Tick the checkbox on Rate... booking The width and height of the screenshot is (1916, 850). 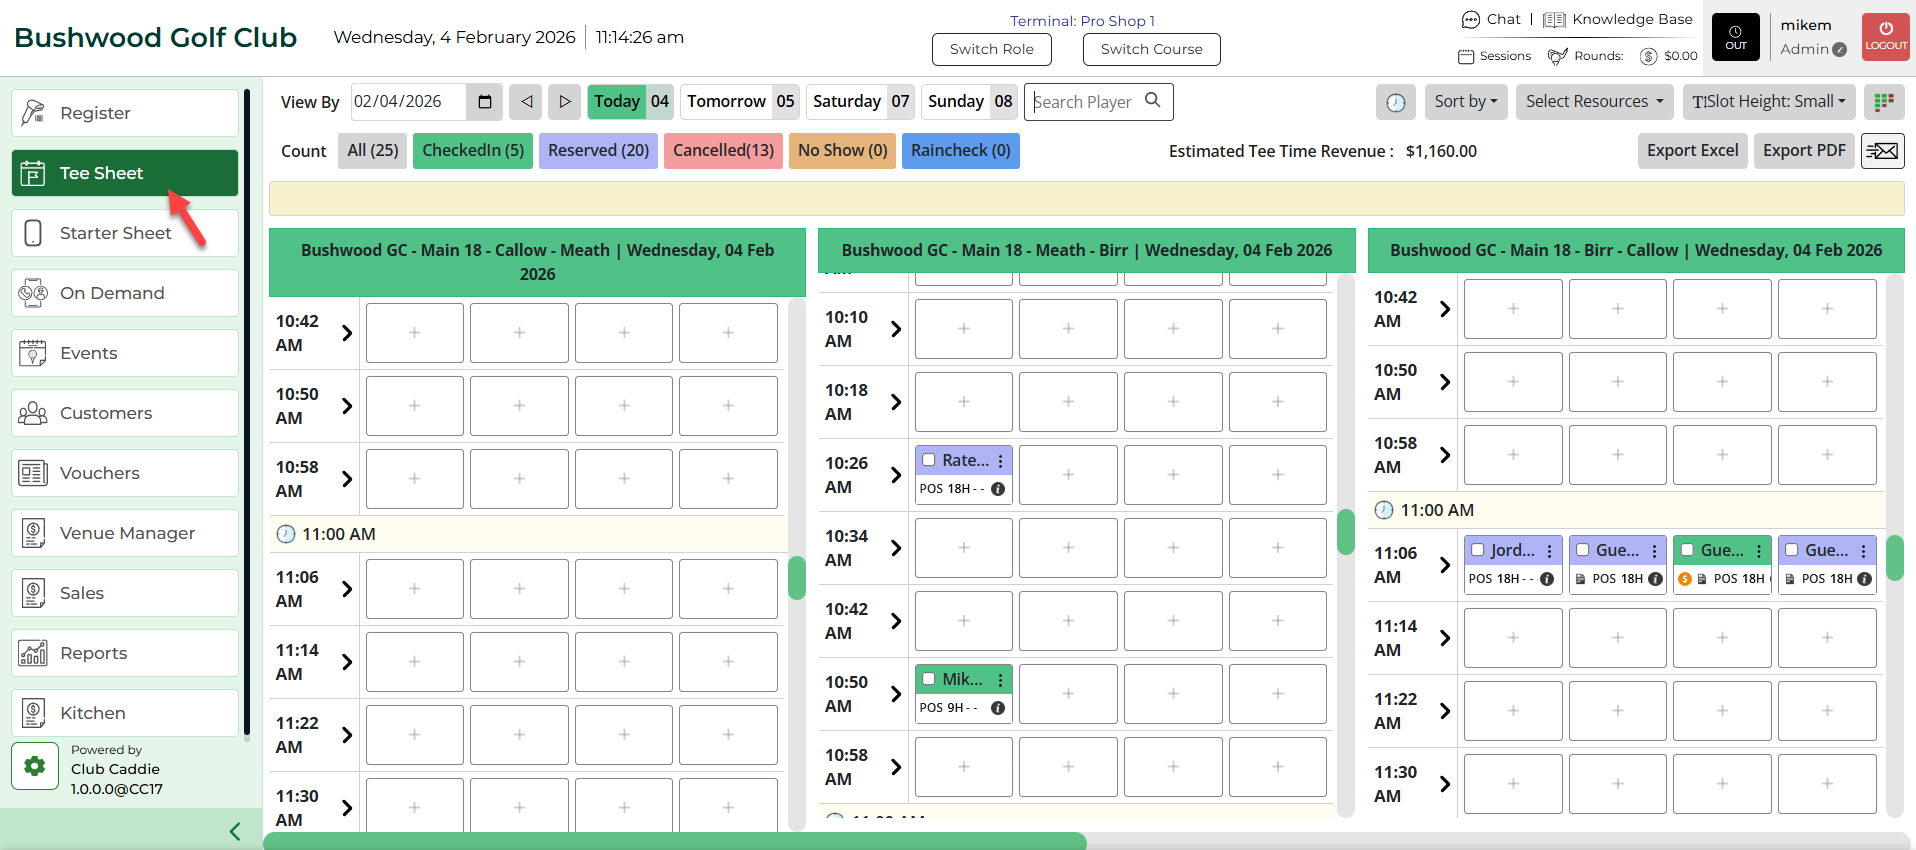pyautogui.click(x=929, y=460)
